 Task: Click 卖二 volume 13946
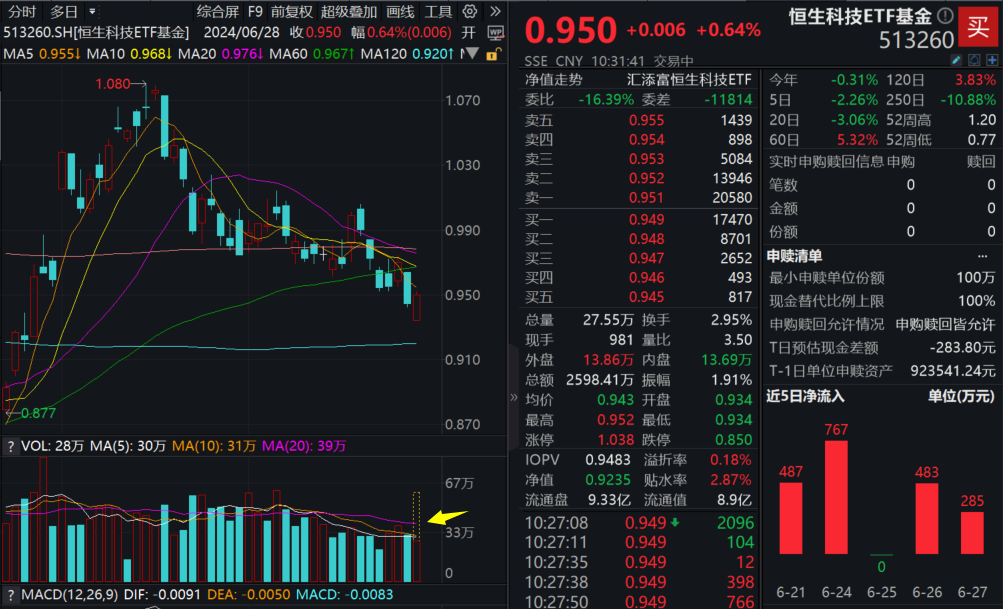[732, 178]
